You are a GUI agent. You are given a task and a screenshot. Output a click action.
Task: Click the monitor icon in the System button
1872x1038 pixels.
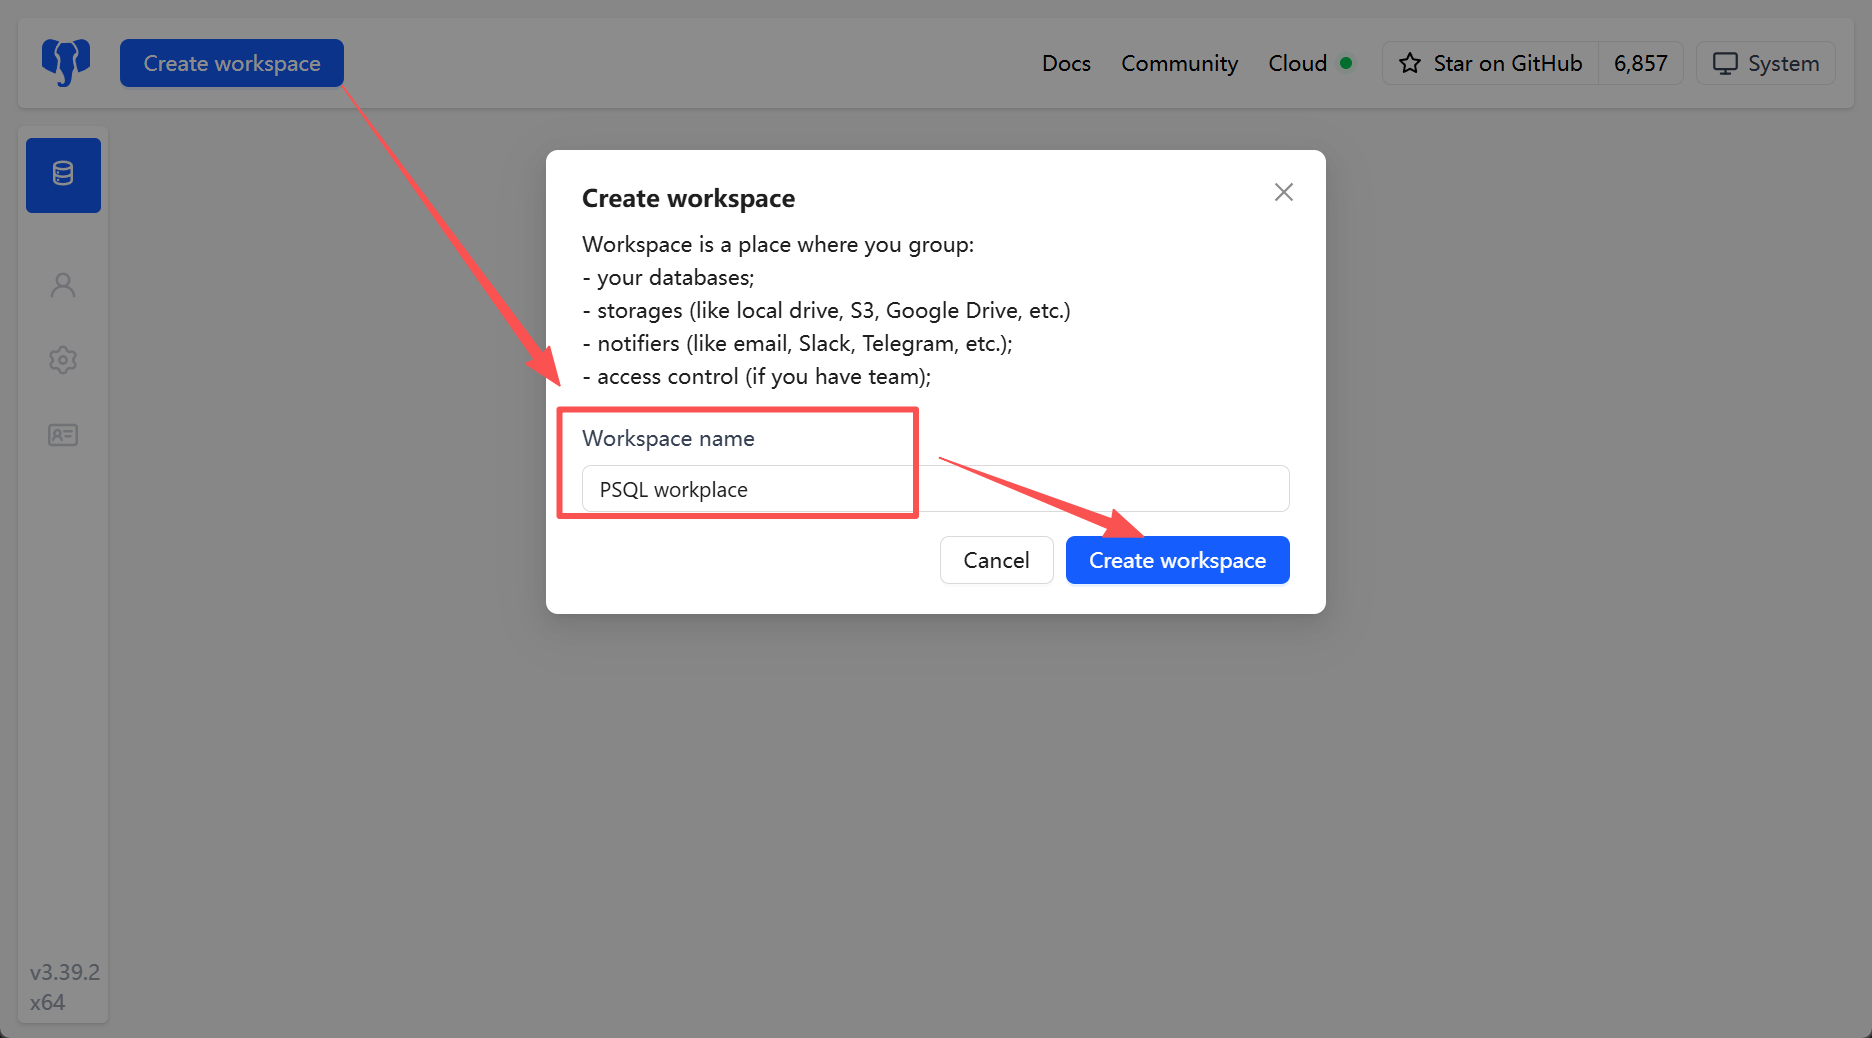click(x=1725, y=63)
